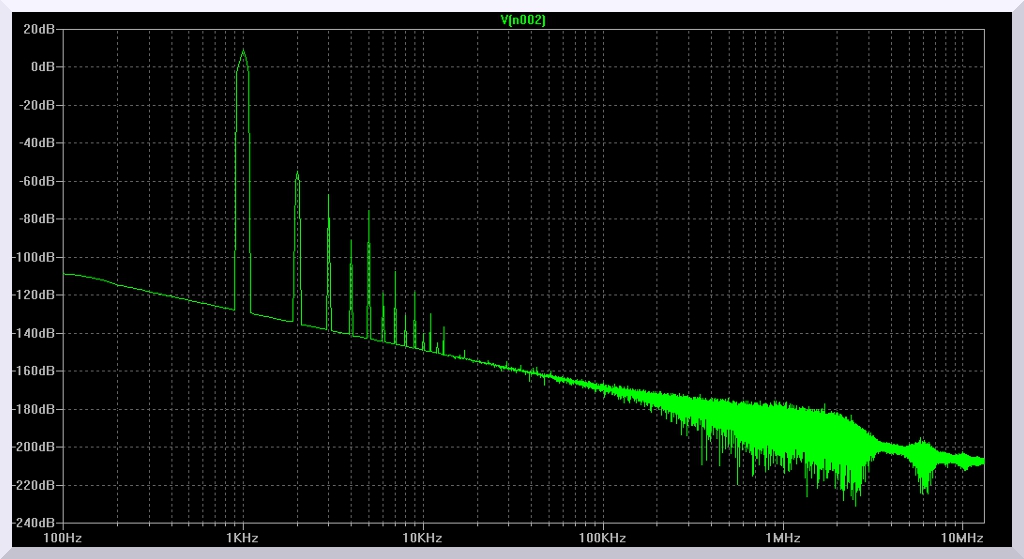Image resolution: width=1024 pixels, height=559 pixels.
Task: Click the -40dB axis label
Action: [38, 143]
